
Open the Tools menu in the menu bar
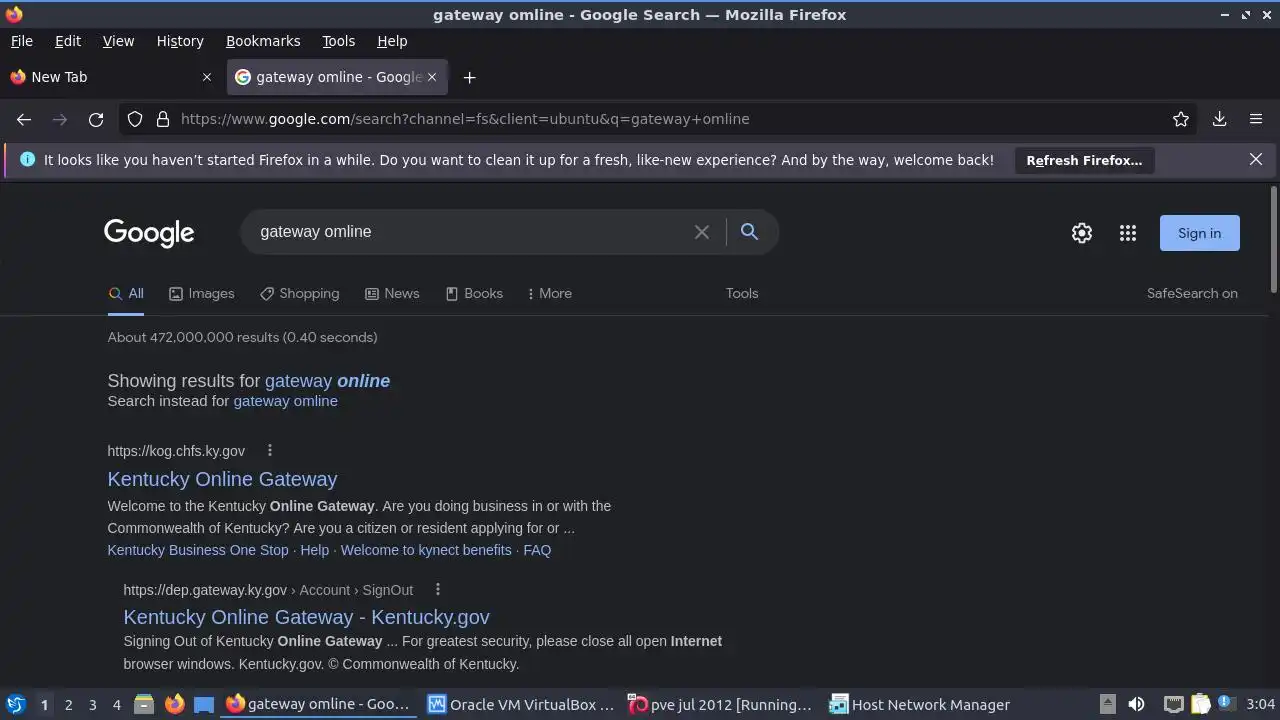pos(339,41)
